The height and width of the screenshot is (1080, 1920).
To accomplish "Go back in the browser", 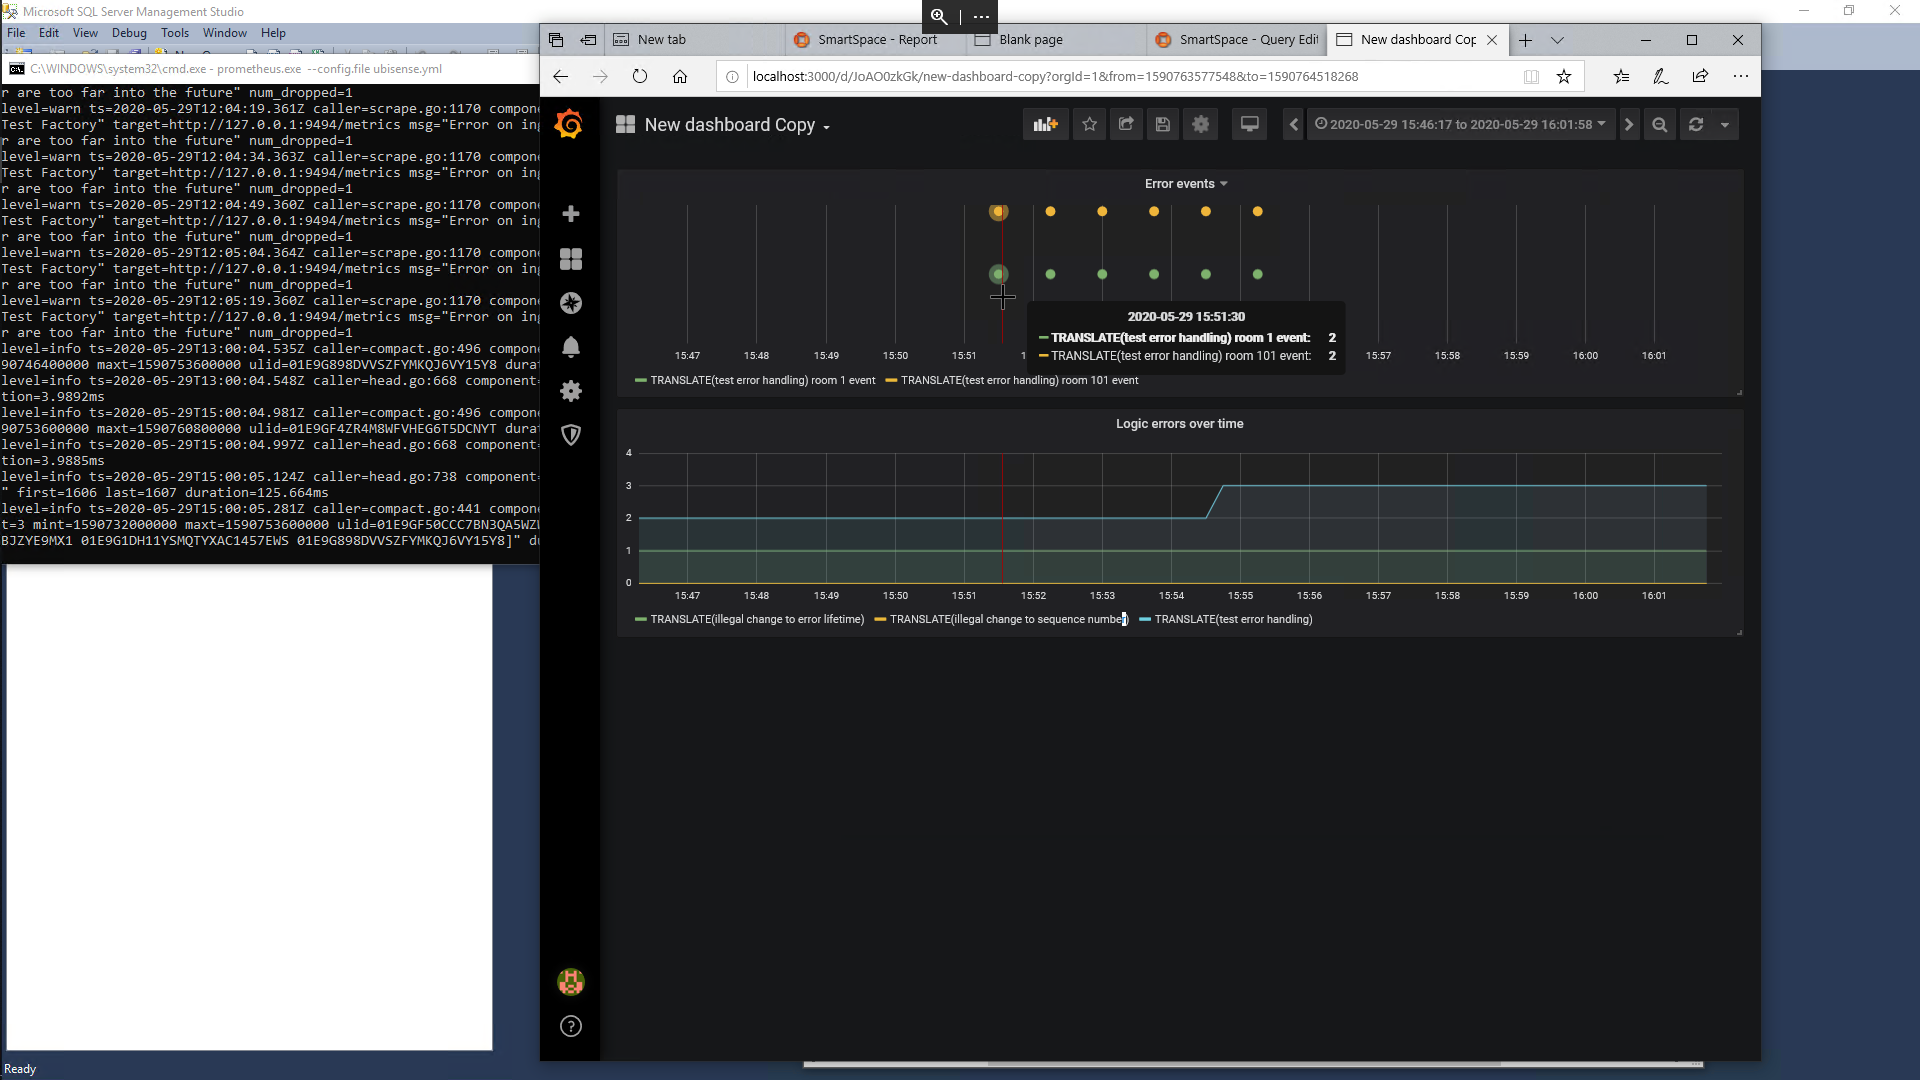I will point(560,76).
